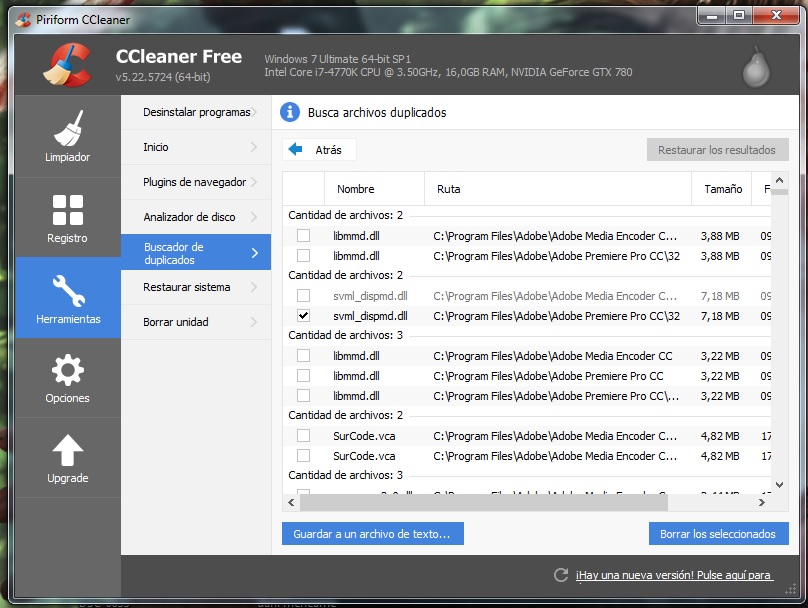Screen dimensions: 808x608
Task: Click chevron beside Analizador de disco
Action: 254,217
